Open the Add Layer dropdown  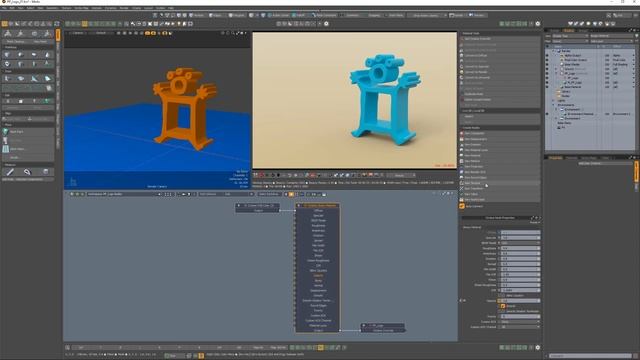(x=611, y=41)
